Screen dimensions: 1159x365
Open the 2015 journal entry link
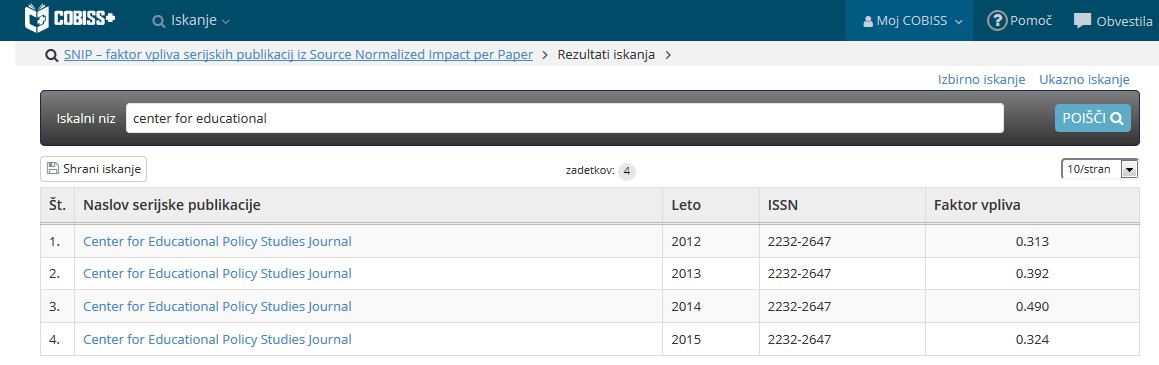pos(217,340)
